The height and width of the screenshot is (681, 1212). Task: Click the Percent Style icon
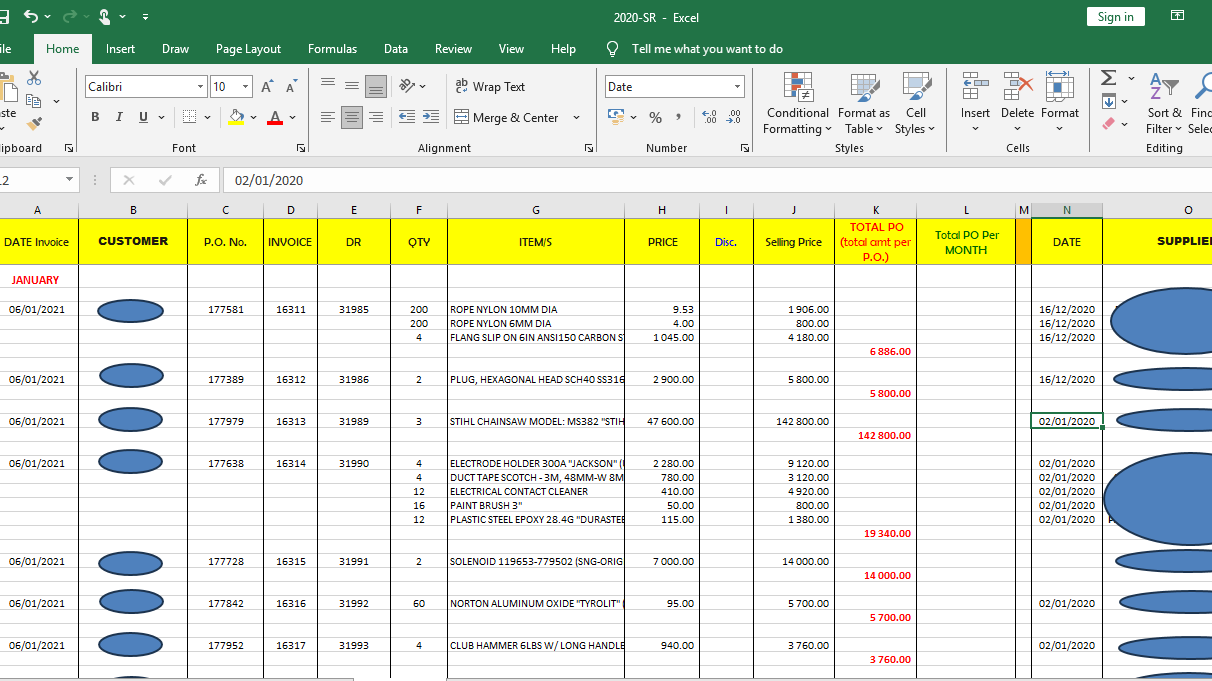point(655,118)
